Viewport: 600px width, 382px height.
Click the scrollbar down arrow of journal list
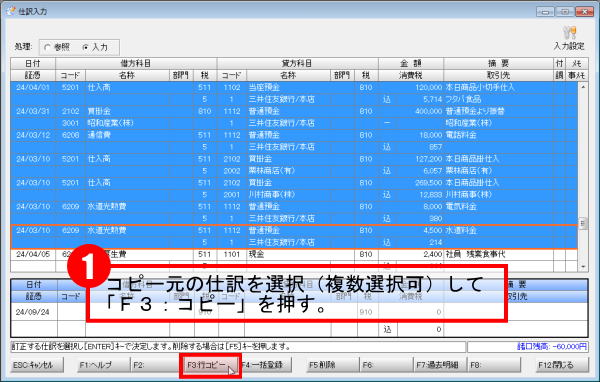click(x=583, y=266)
